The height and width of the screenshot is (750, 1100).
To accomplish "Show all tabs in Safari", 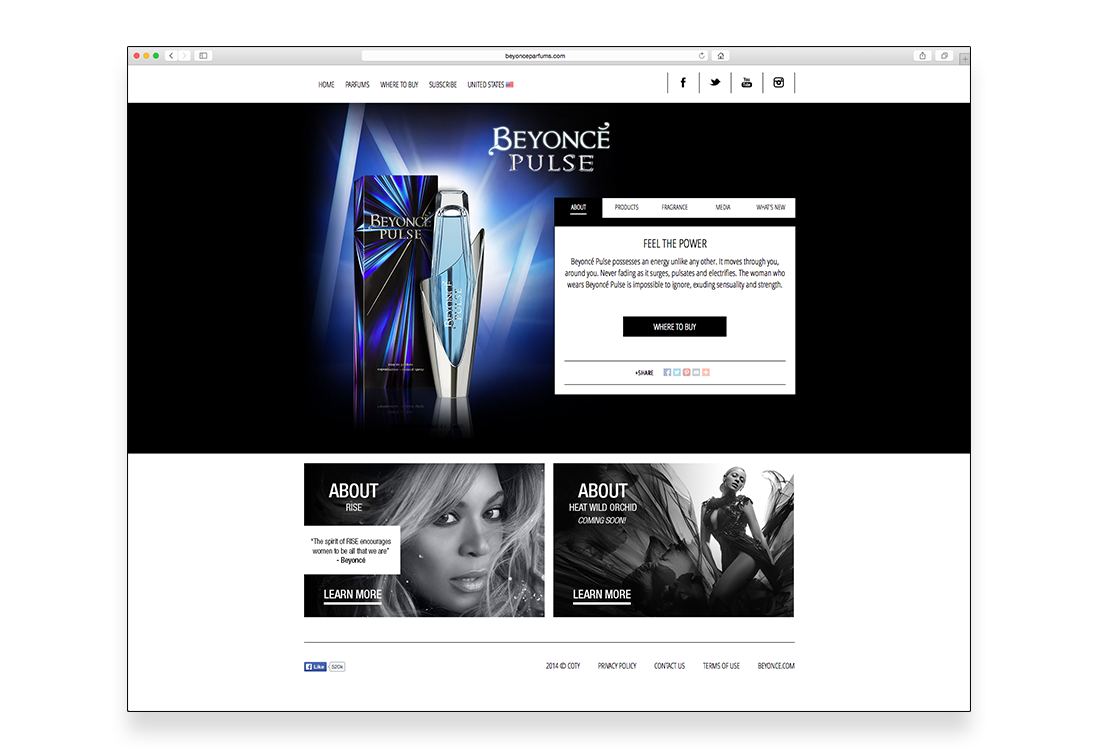I will [944, 55].
